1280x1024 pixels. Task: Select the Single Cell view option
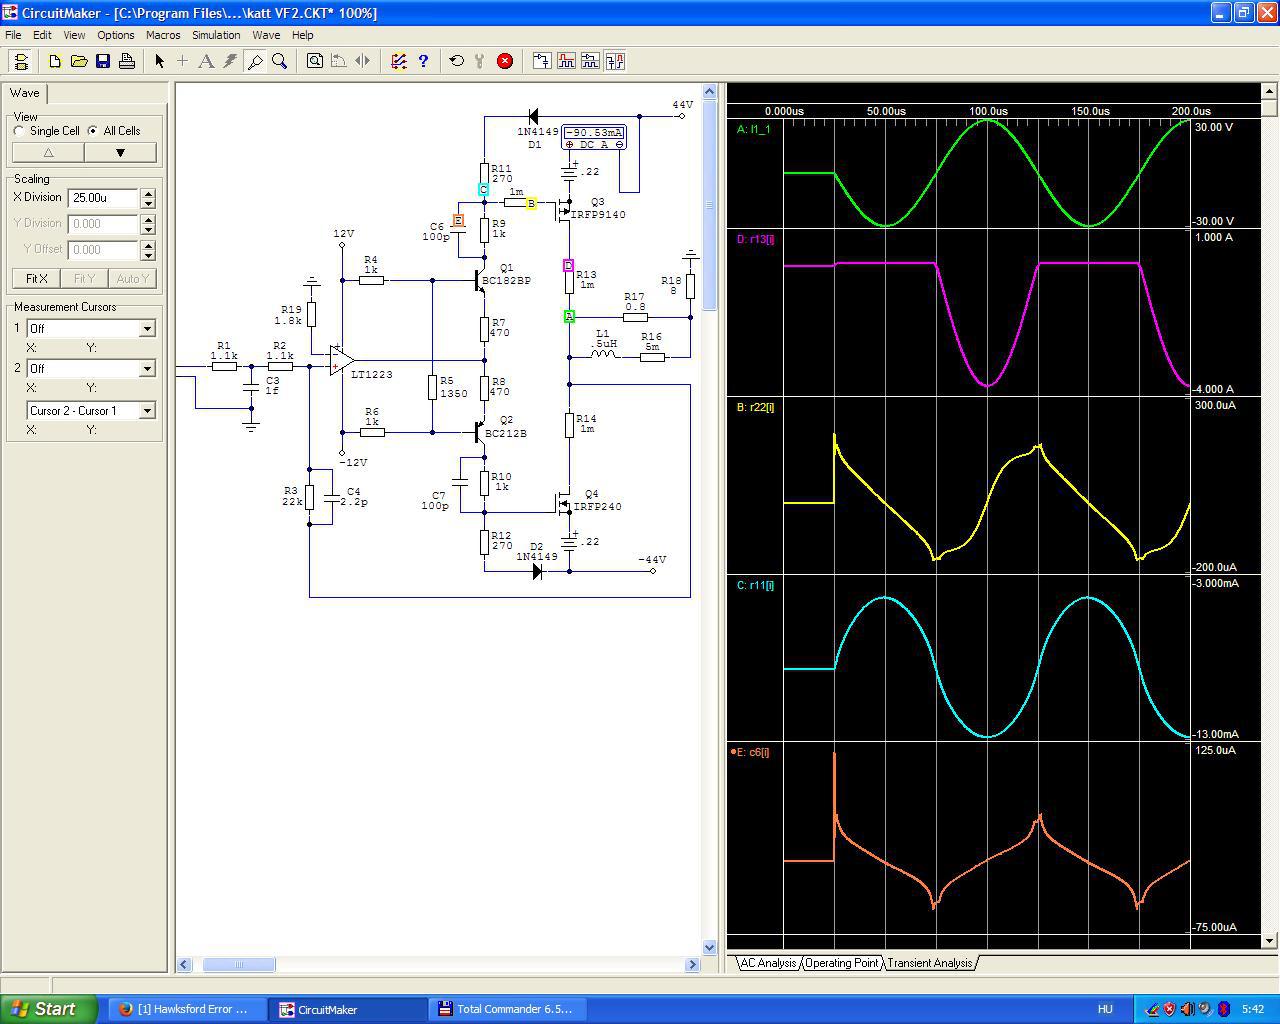(20, 131)
